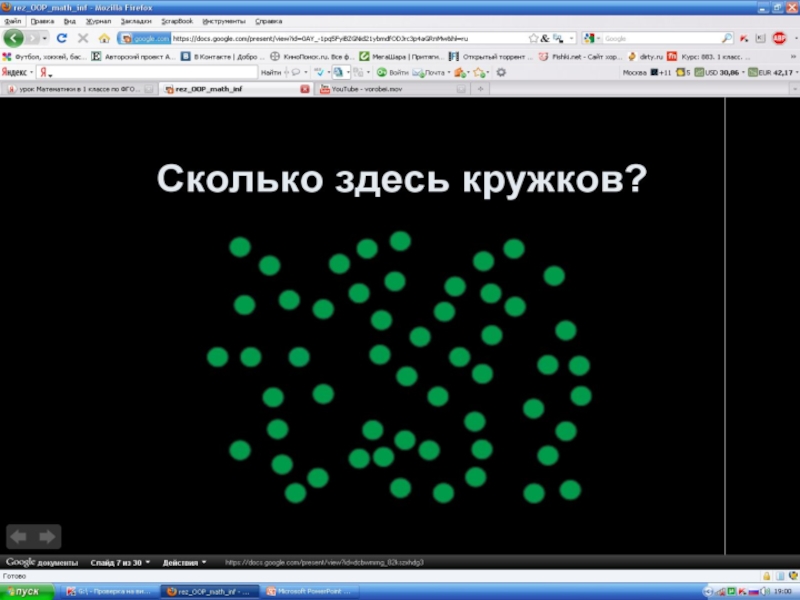Open the Вид menu
Screen dimensions: 800x600
coord(70,21)
